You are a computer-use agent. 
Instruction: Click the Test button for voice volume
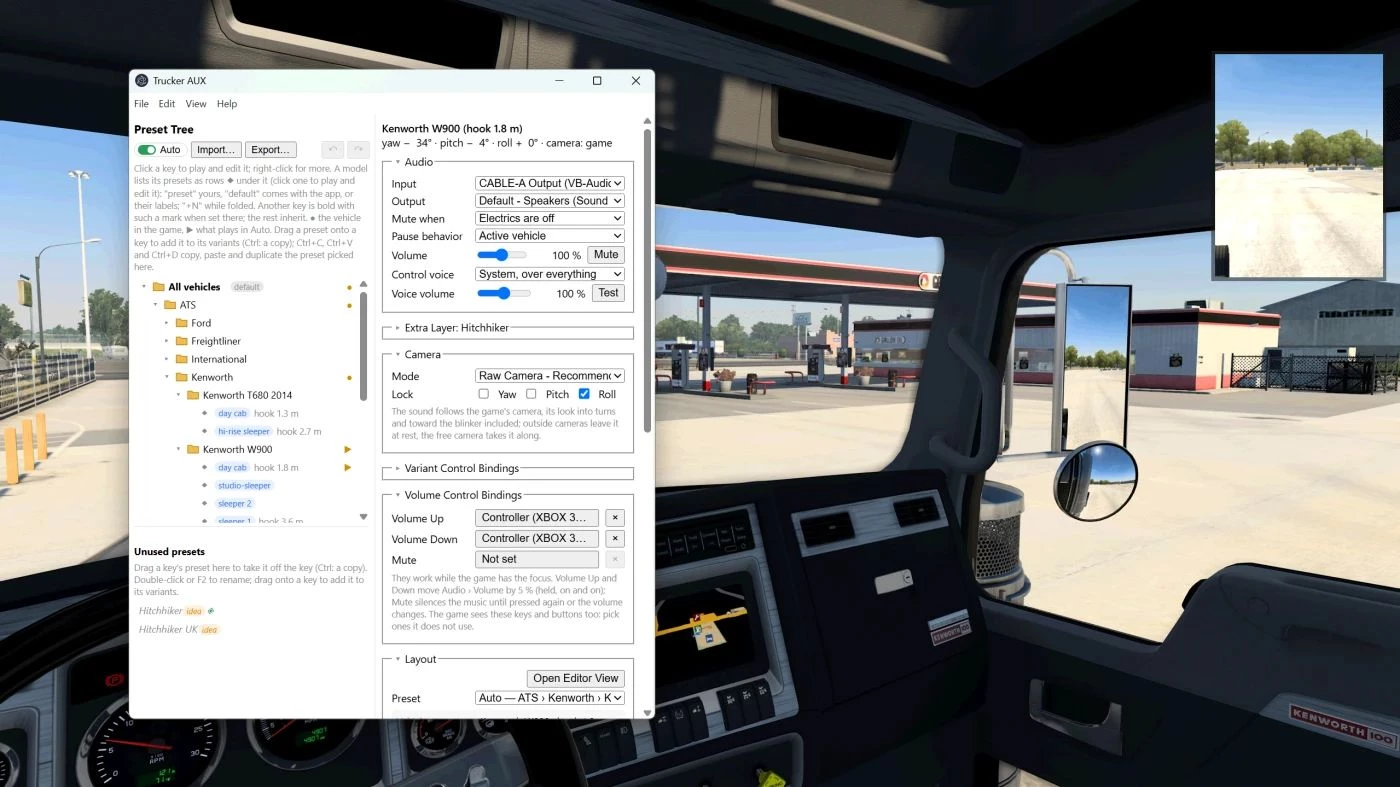pos(609,293)
